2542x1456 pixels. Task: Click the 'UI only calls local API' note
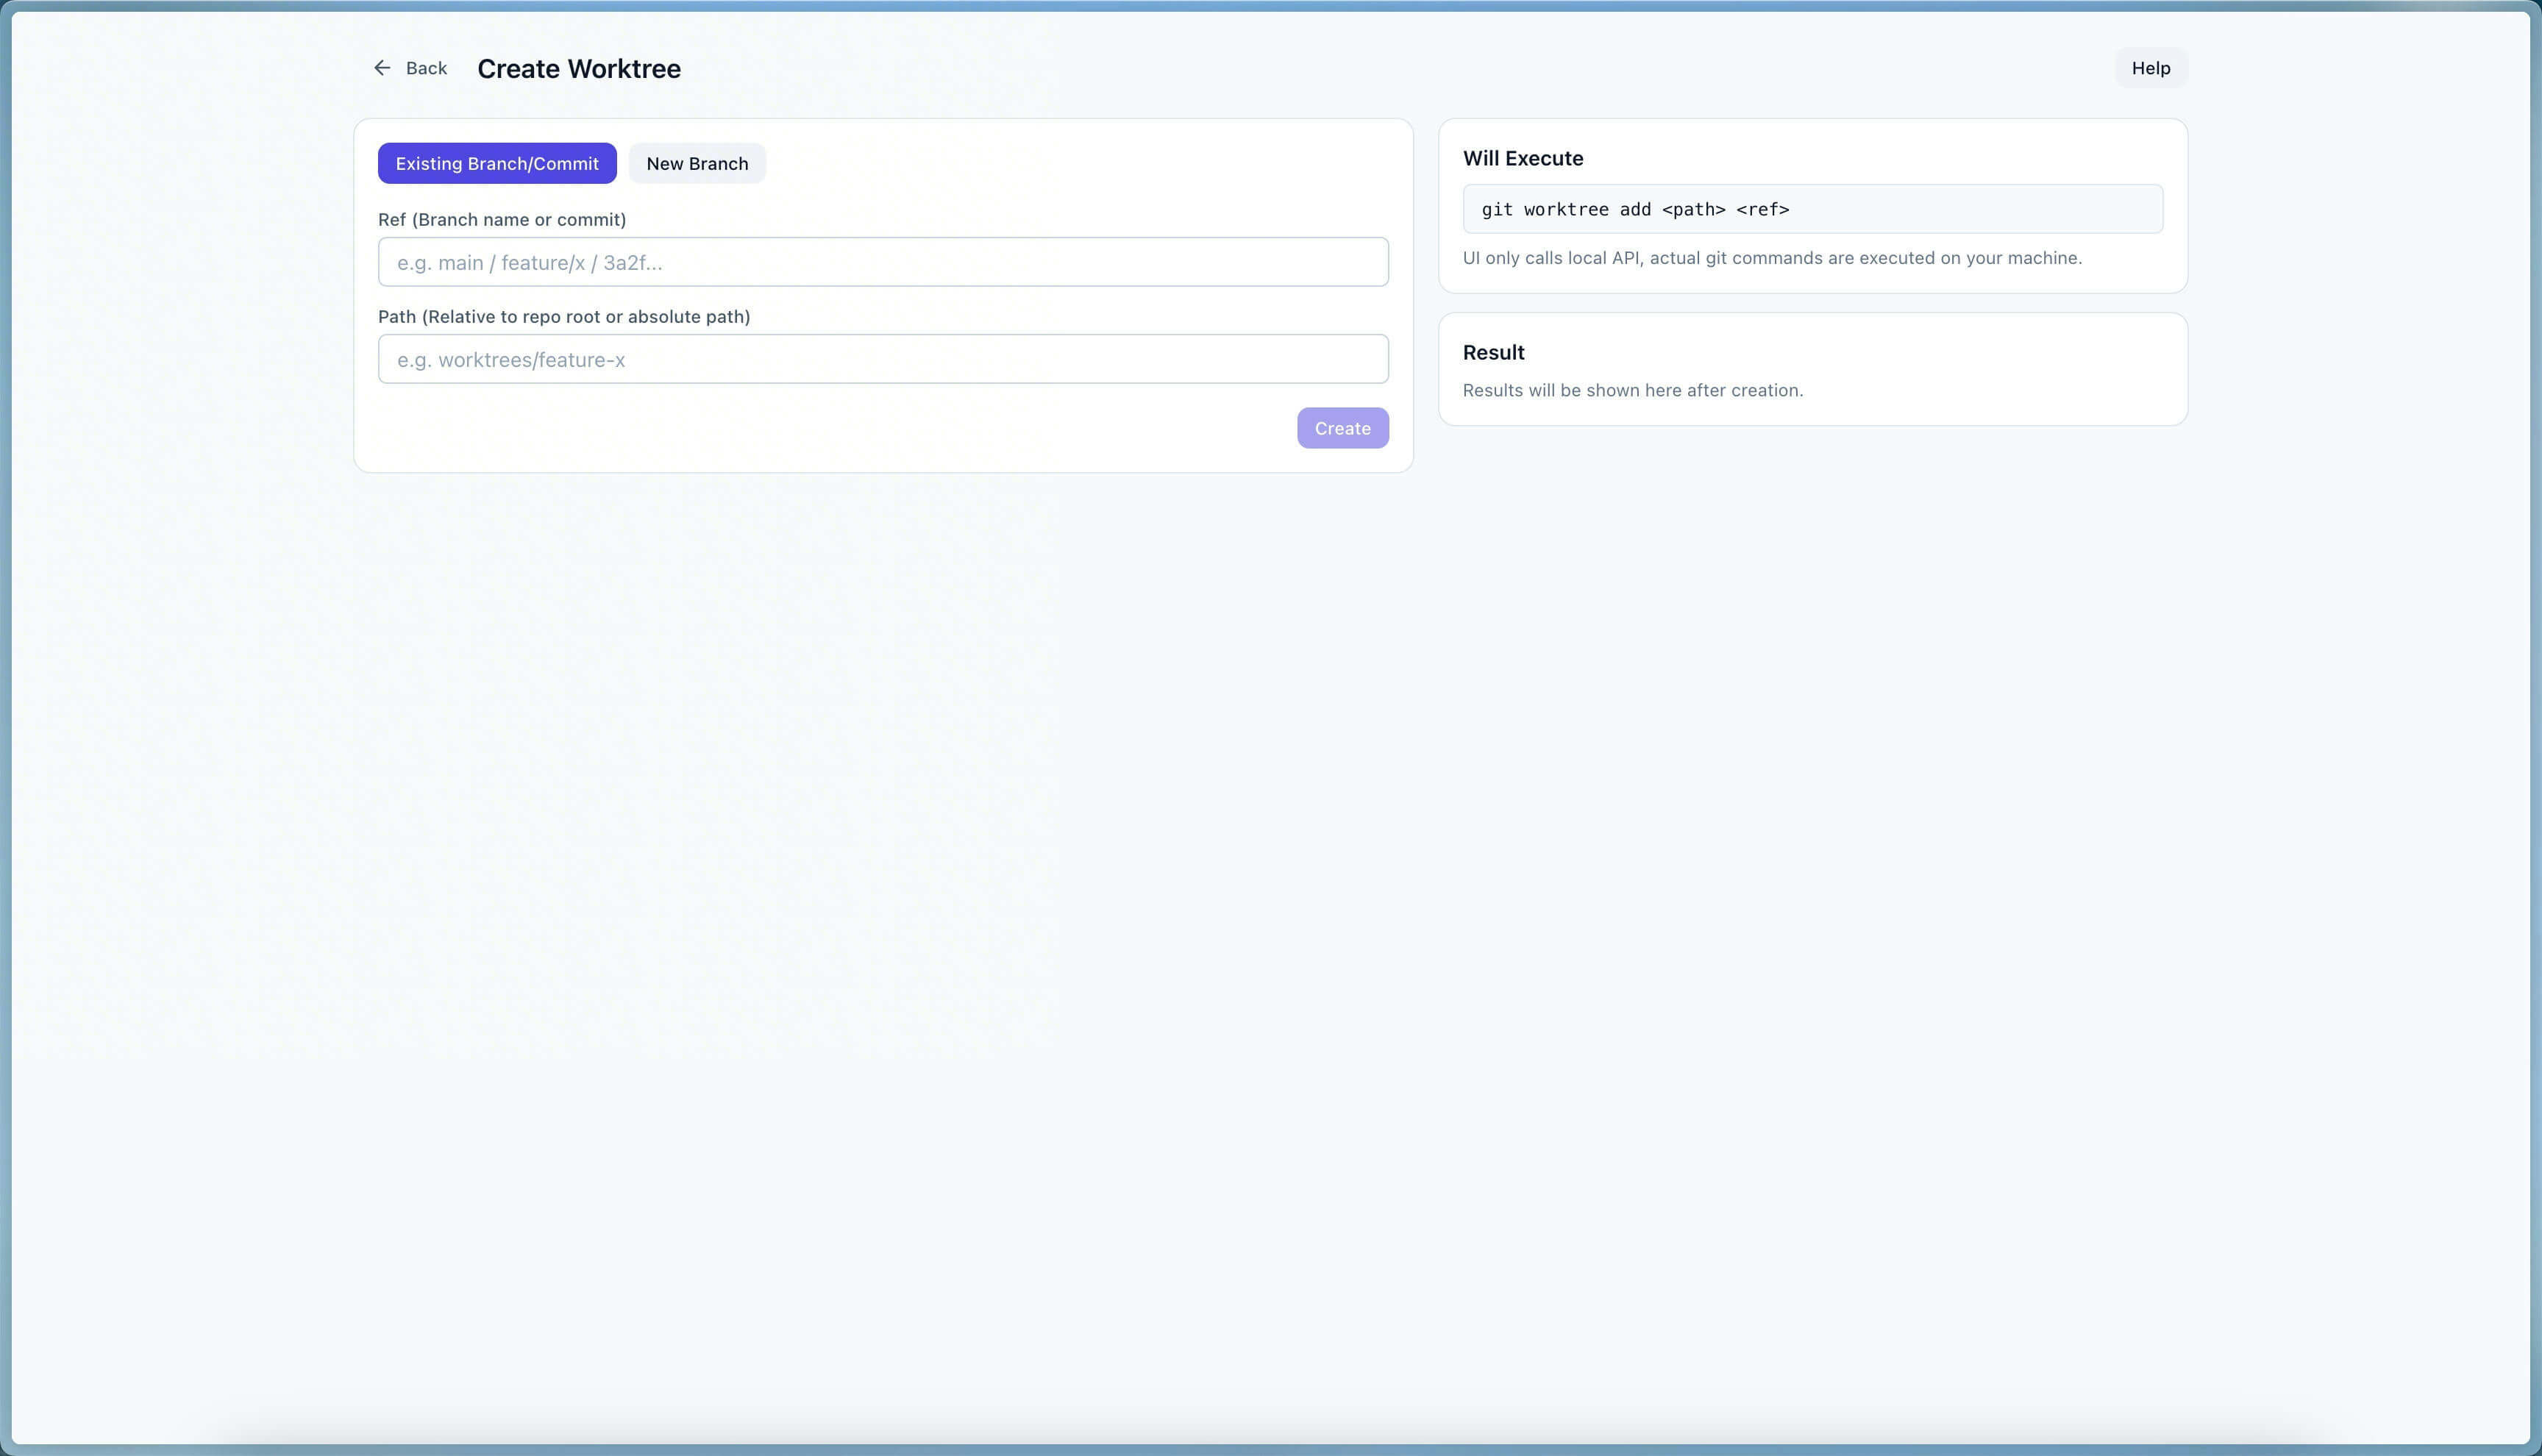[1771, 258]
